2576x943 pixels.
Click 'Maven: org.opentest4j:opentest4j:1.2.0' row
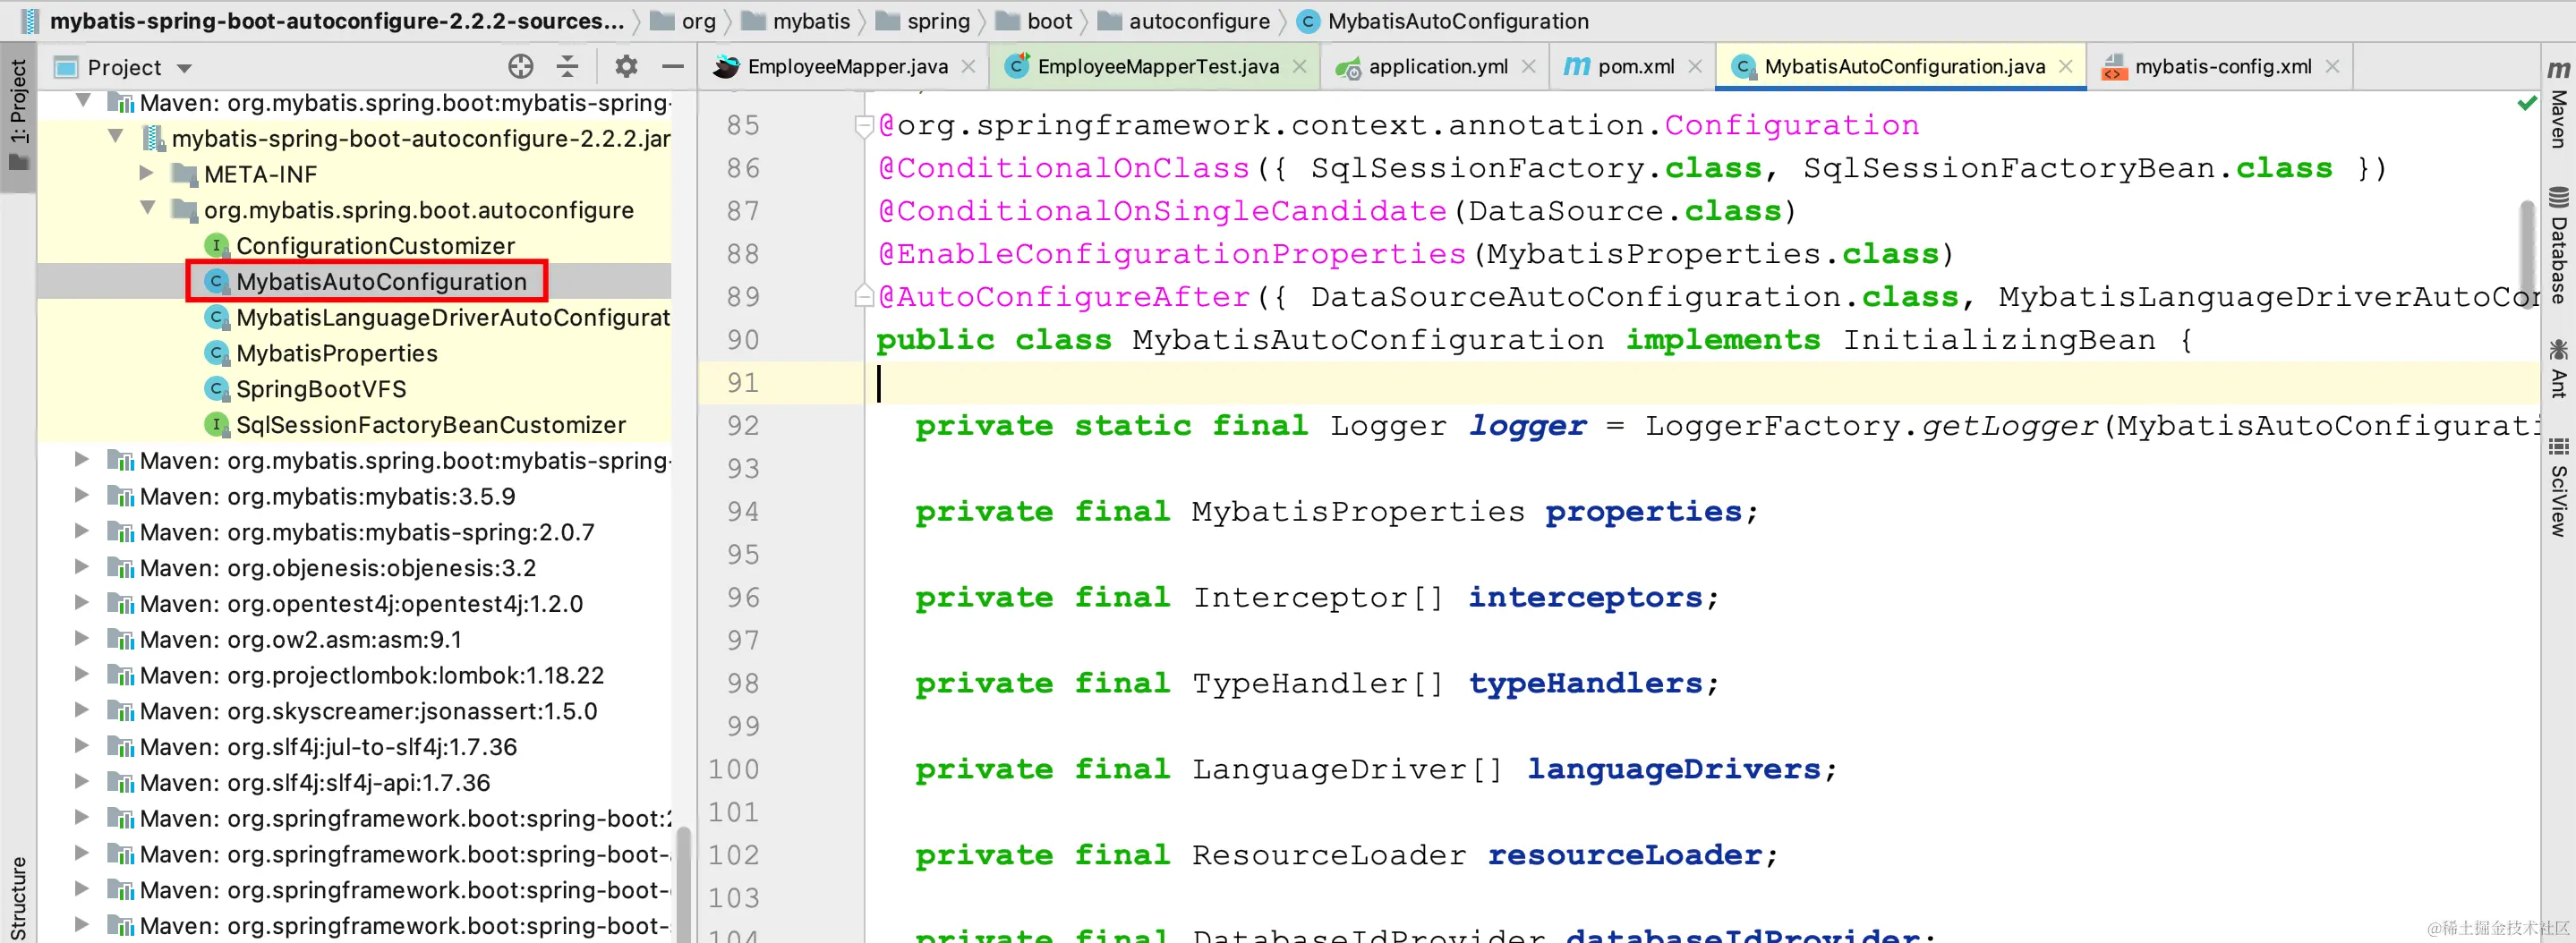coord(354,604)
